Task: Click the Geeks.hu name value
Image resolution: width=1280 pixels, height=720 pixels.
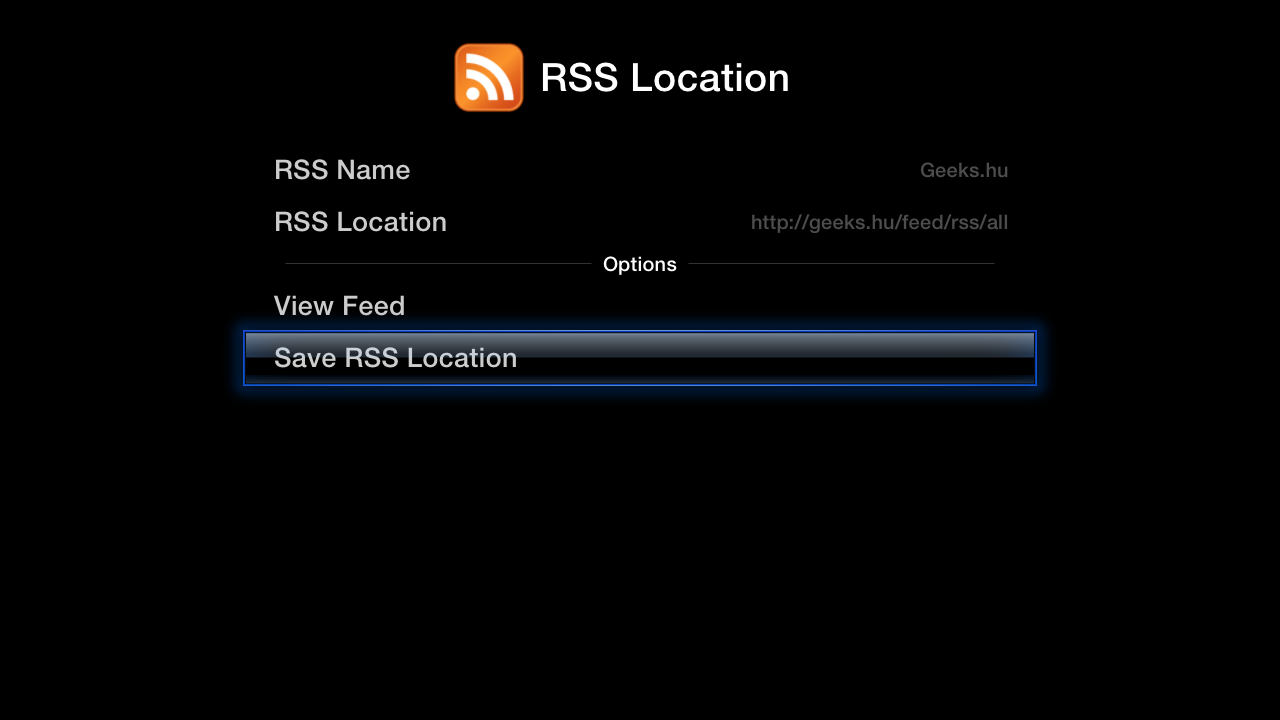Action: click(x=963, y=170)
